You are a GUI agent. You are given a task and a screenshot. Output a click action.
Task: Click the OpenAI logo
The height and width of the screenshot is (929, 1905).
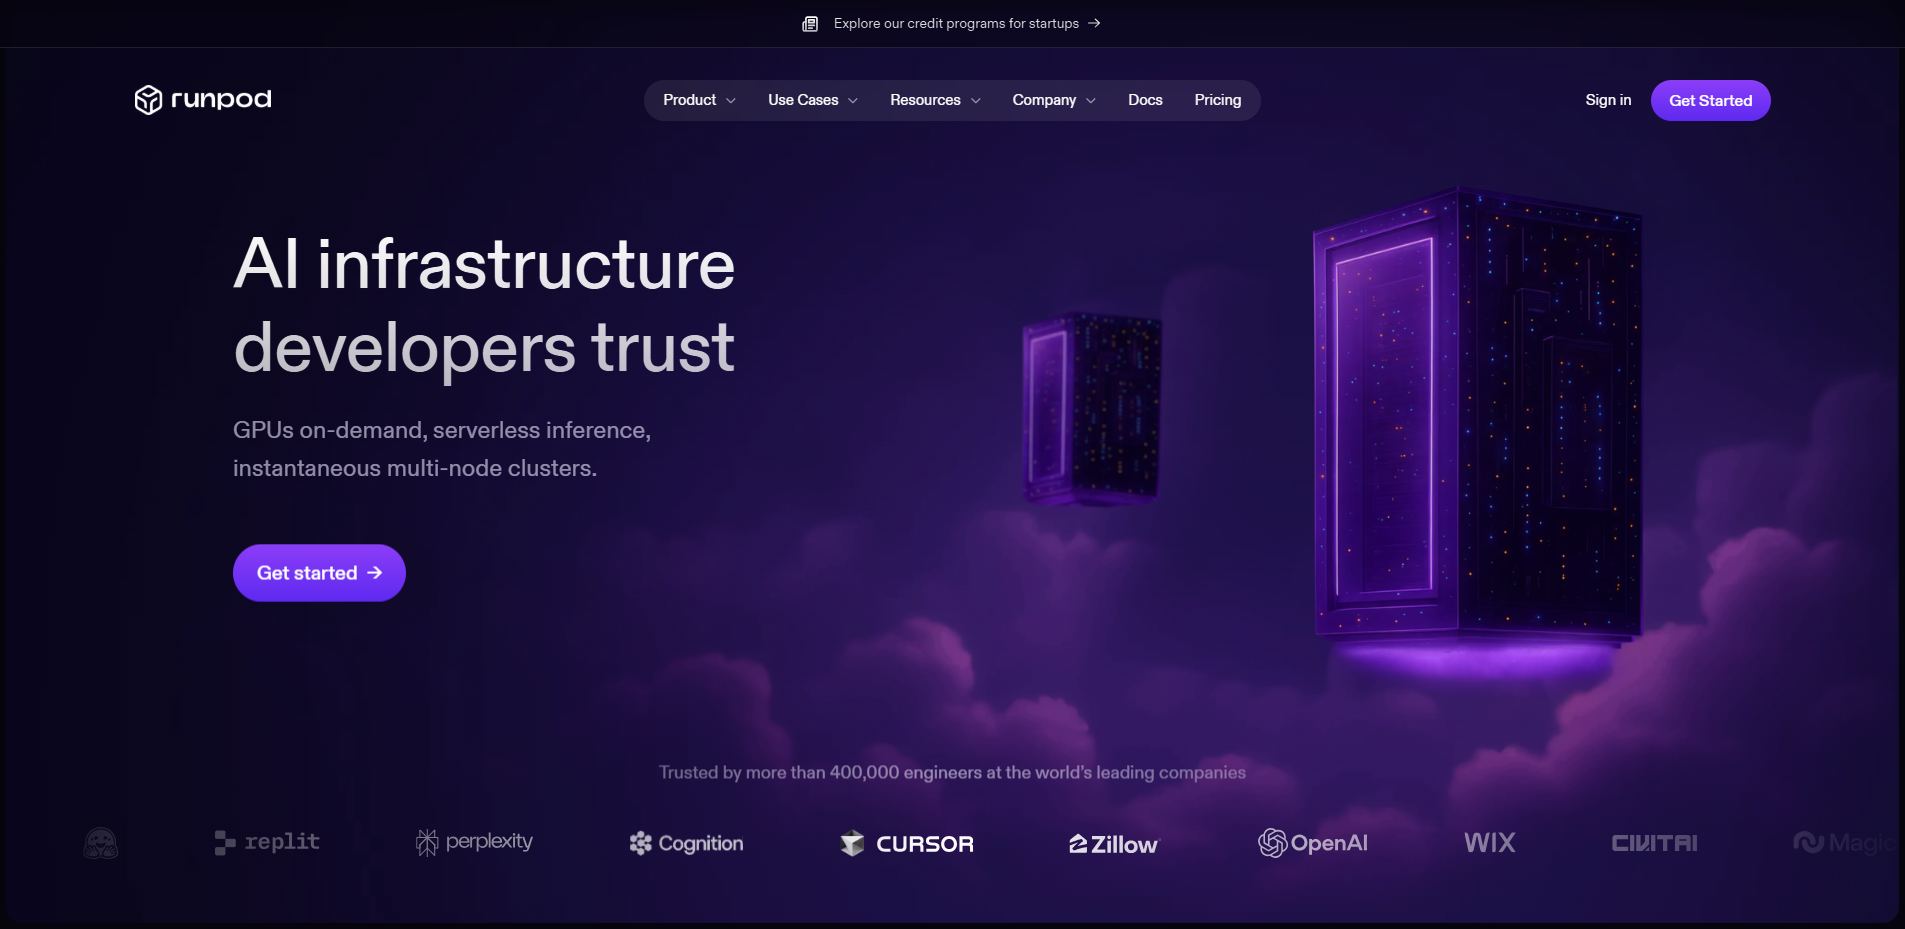(1312, 843)
